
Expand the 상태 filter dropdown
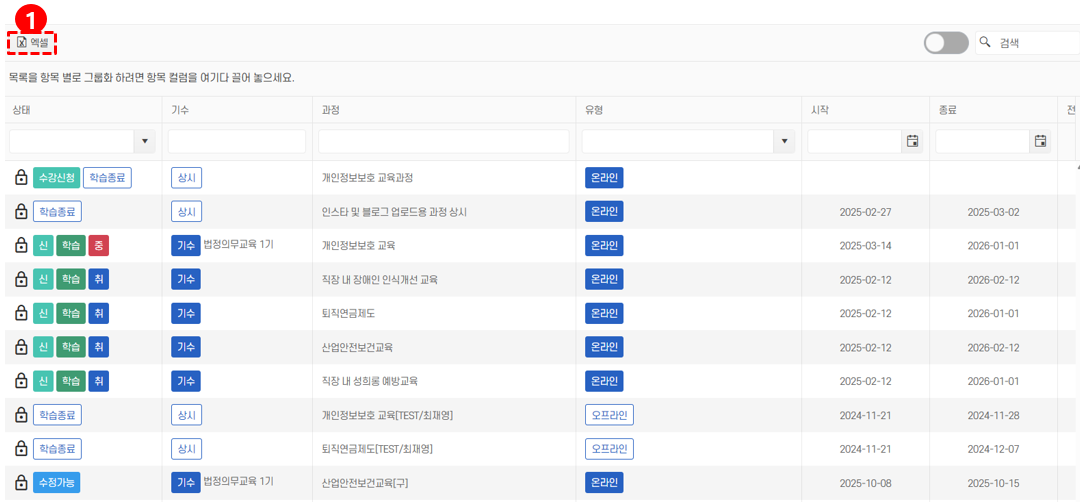click(145, 141)
